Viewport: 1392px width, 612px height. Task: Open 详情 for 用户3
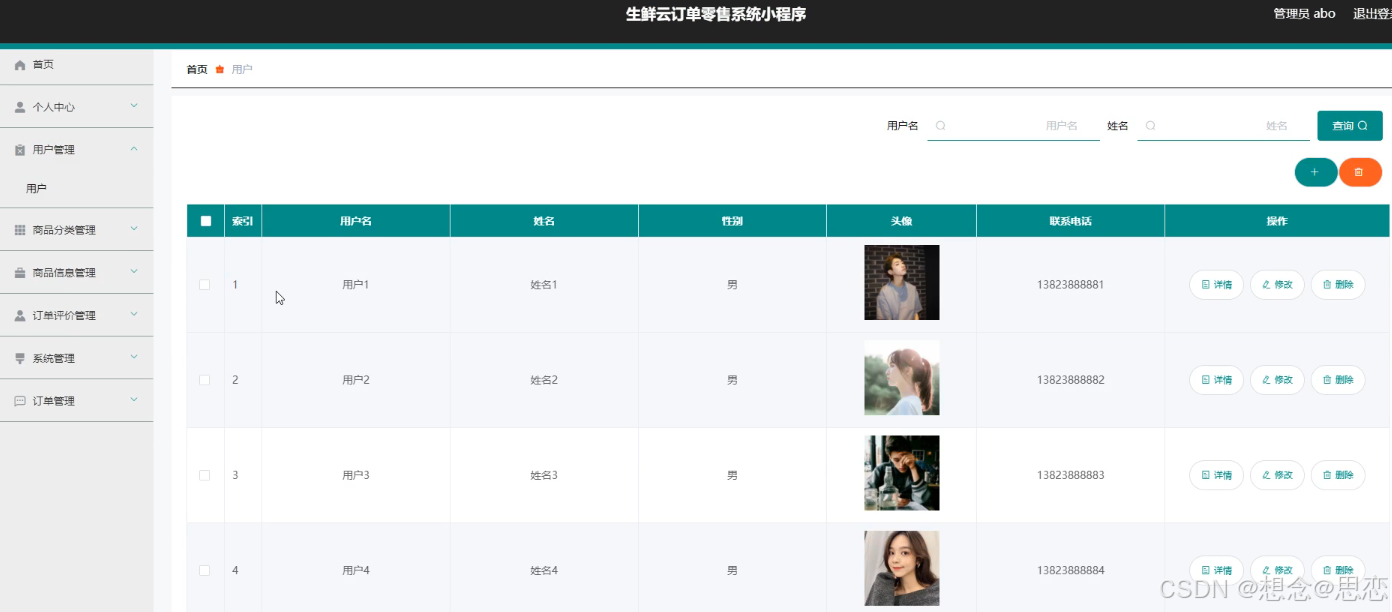pos(1216,475)
